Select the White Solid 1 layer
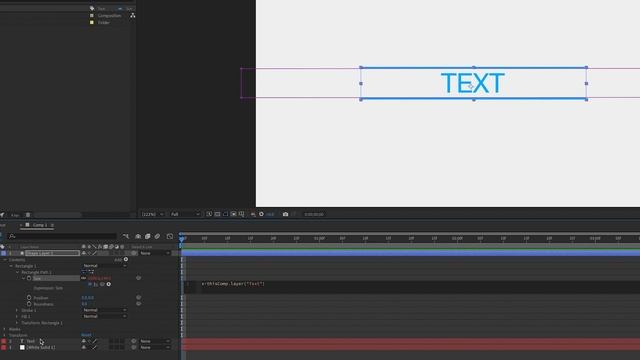Screen dimensions: 640x360 click(x=40, y=347)
